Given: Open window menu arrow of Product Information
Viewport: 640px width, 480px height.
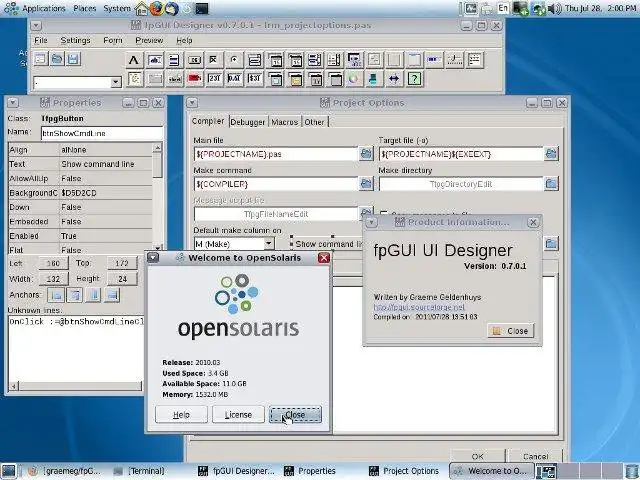Looking at the screenshot, I should tap(371, 222).
